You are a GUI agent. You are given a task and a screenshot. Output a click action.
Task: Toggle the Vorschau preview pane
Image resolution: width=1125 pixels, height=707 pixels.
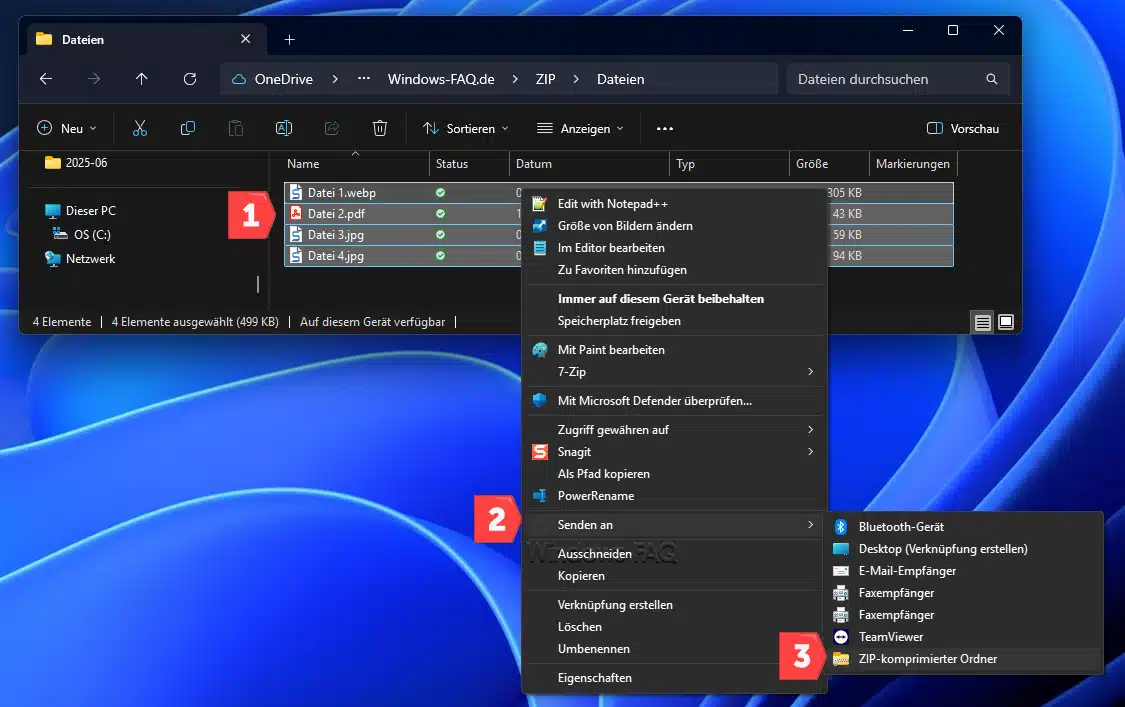(963, 128)
